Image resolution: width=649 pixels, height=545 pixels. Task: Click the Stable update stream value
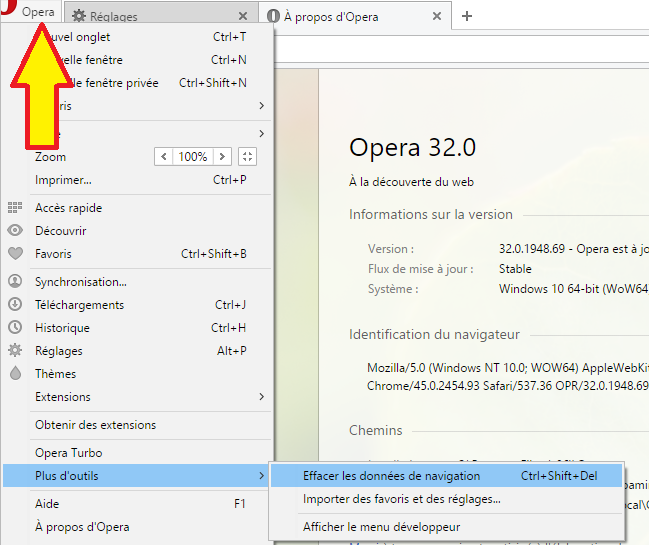515,269
